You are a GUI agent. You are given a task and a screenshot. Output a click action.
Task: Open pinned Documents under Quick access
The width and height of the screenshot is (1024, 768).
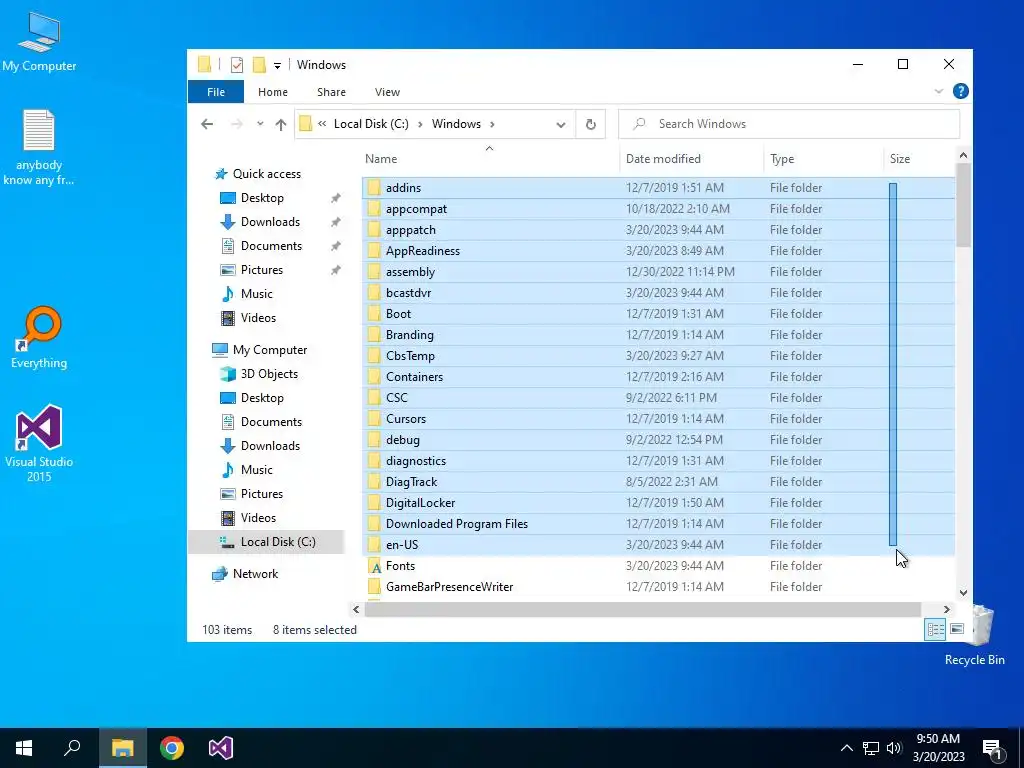click(271, 246)
